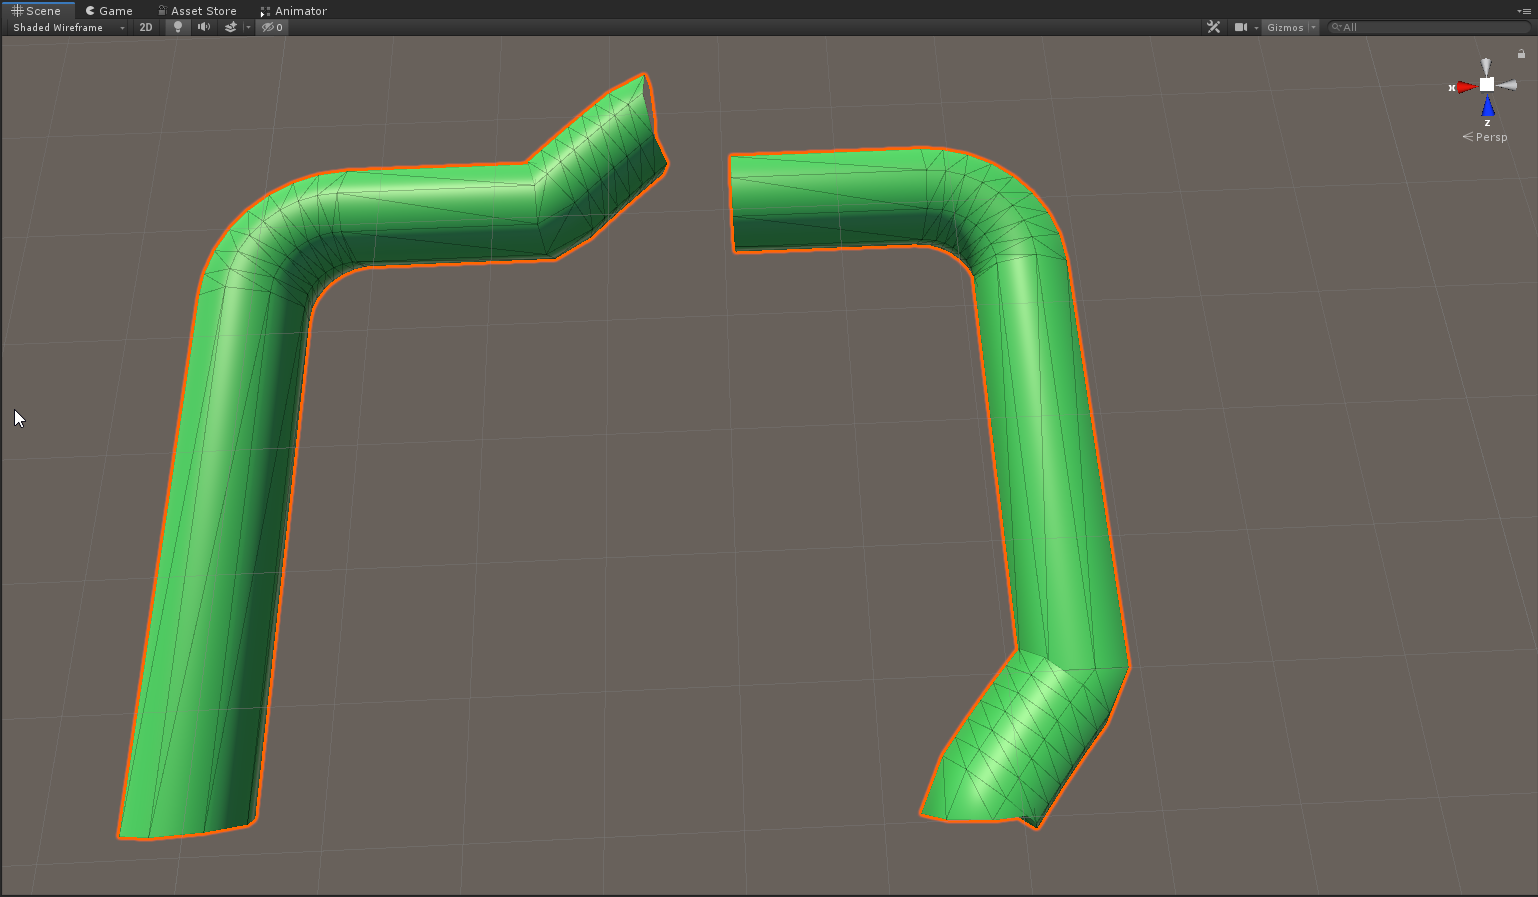Open the Shaded Wireframe draw mode dropdown
This screenshot has height=897, width=1538.
[x=68, y=27]
